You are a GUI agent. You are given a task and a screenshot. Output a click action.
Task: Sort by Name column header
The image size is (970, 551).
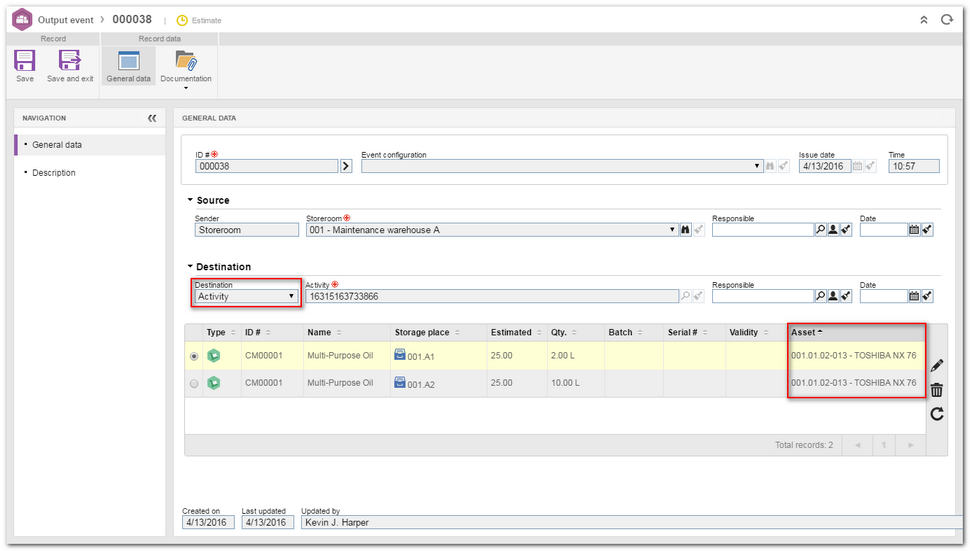346,332
